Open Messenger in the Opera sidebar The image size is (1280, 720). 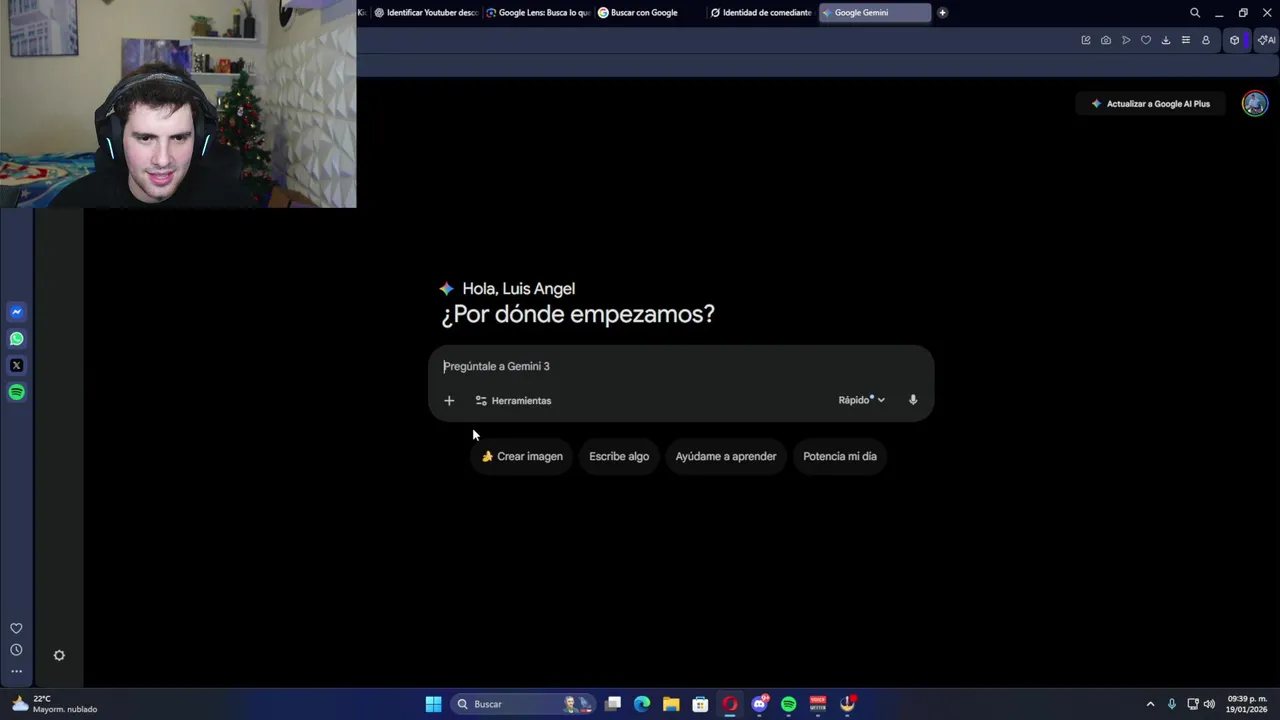point(16,312)
